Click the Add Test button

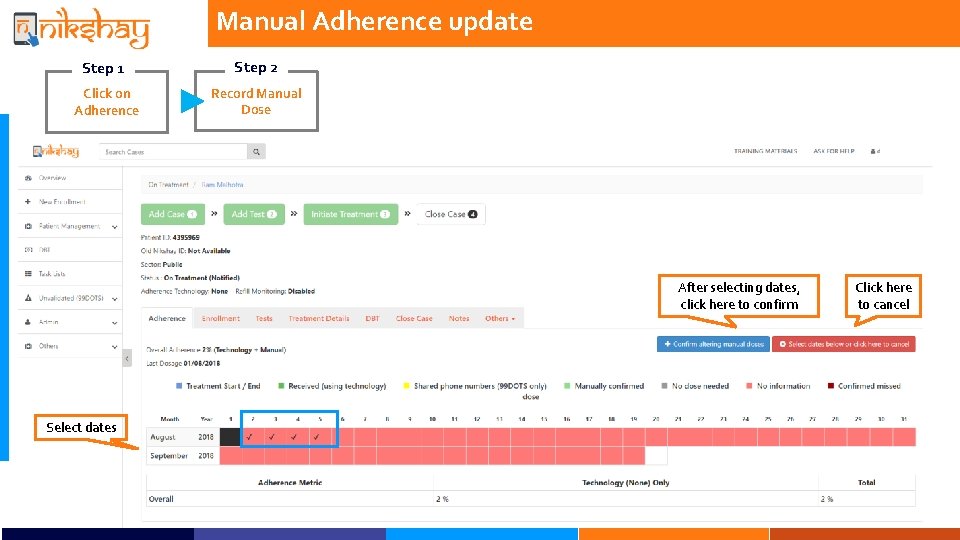pyautogui.click(x=253, y=214)
